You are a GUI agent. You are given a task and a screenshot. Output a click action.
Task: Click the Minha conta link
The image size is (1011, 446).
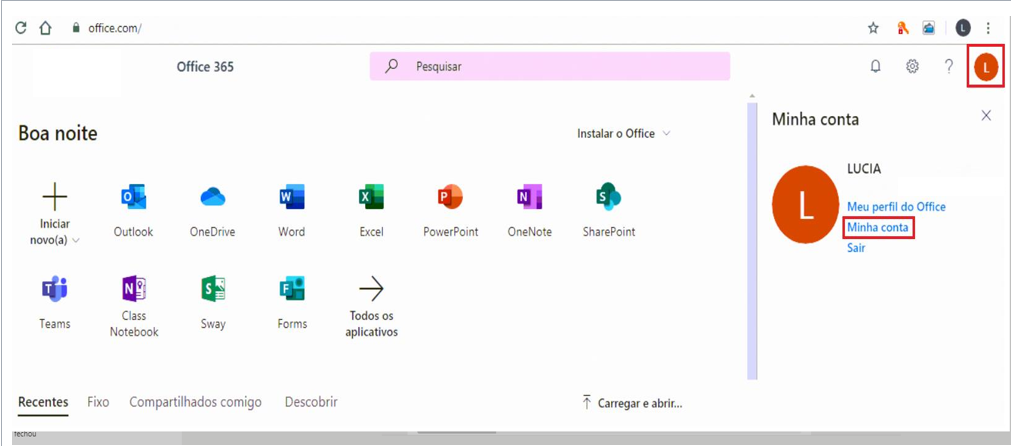coord(878,228)
